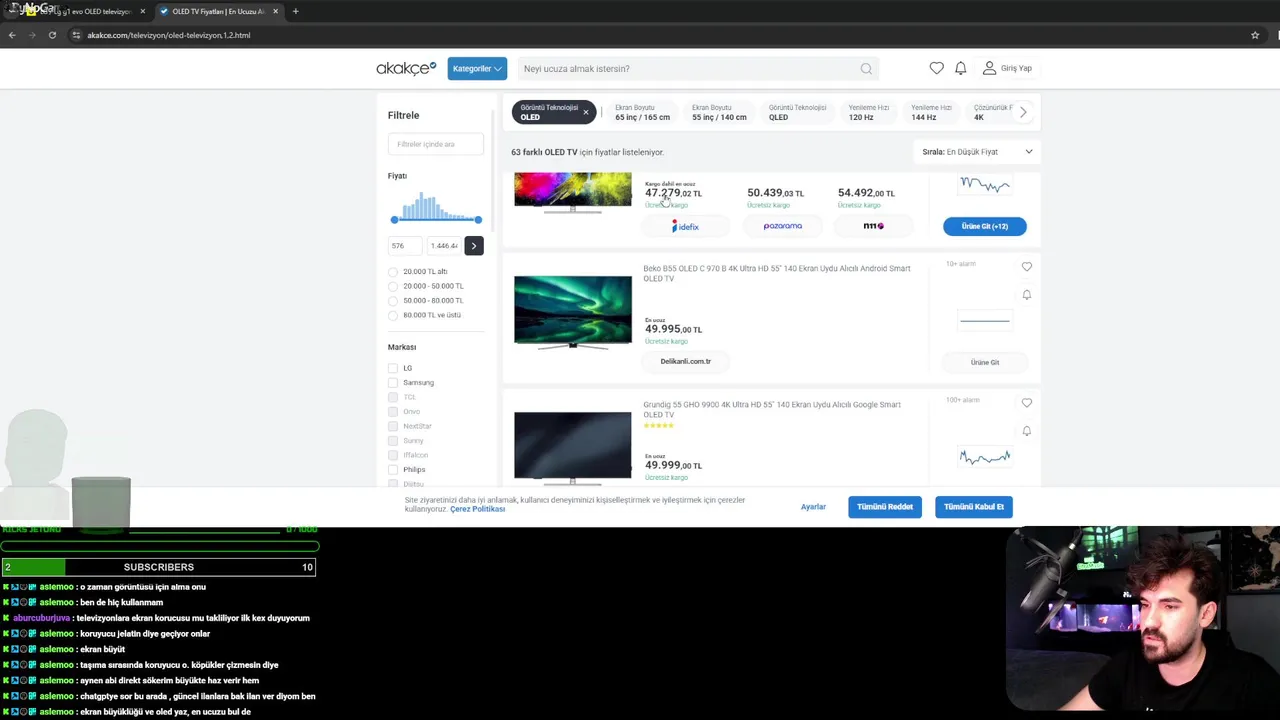Check the NextStar brand filter
The width and height of the screenshot is (1280, 720).
tap(393, 426)
